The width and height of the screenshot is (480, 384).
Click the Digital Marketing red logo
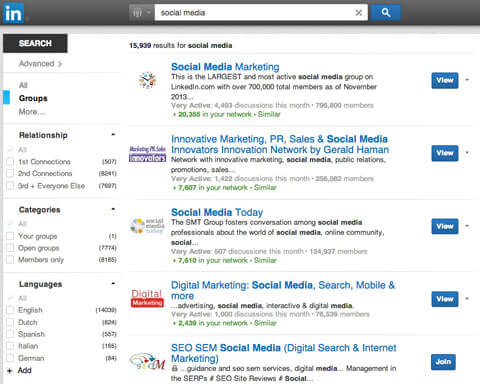pyautogui.click(x=147, y=298)
